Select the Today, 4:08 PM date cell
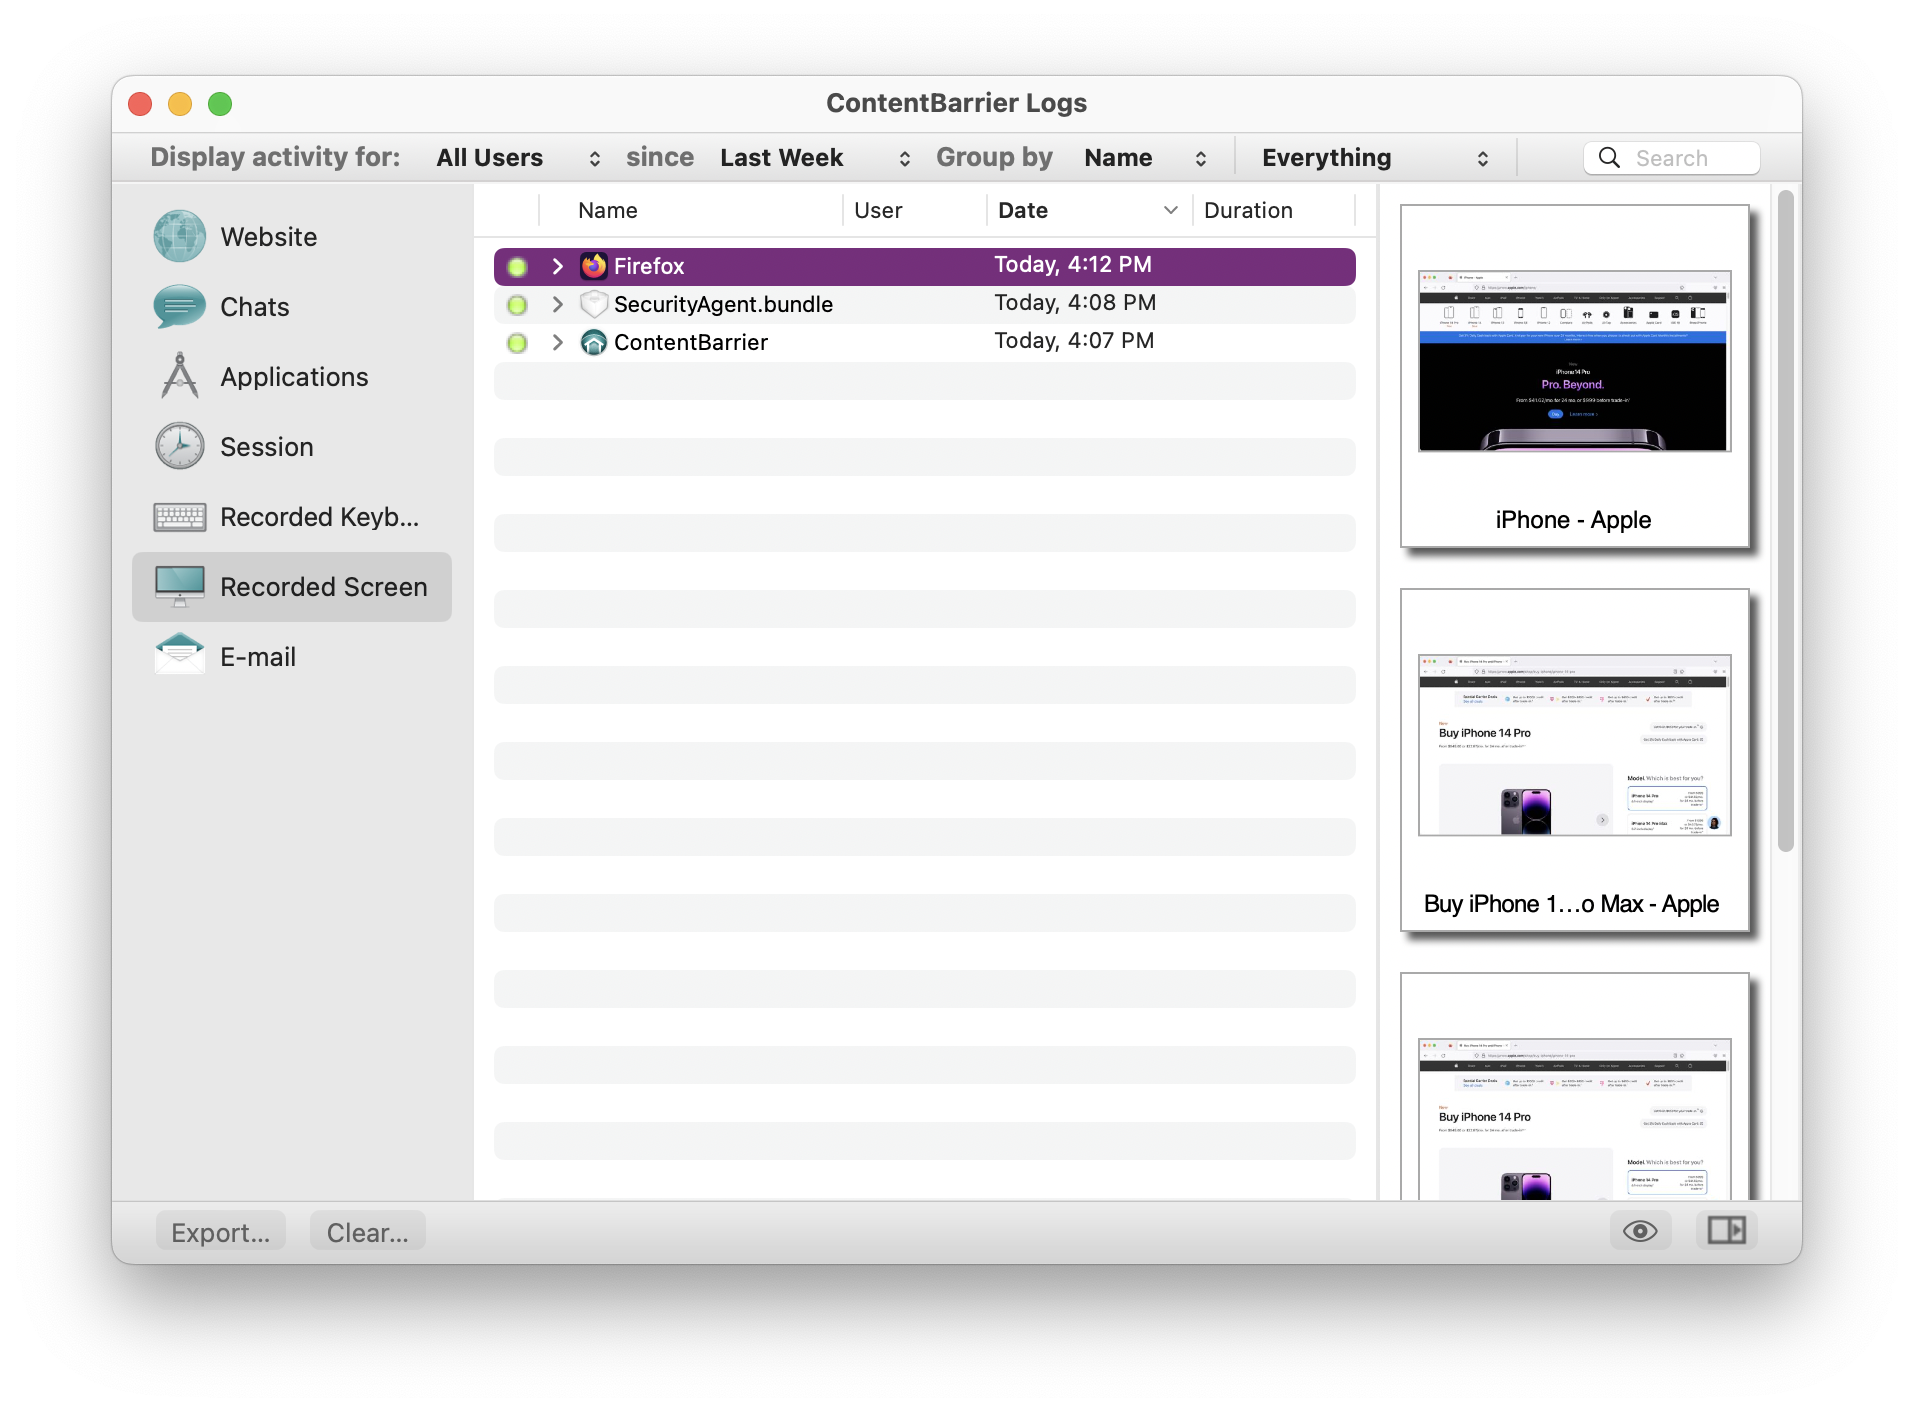This screenshot has height=1412, width=1914. (x=1075, y=303)
